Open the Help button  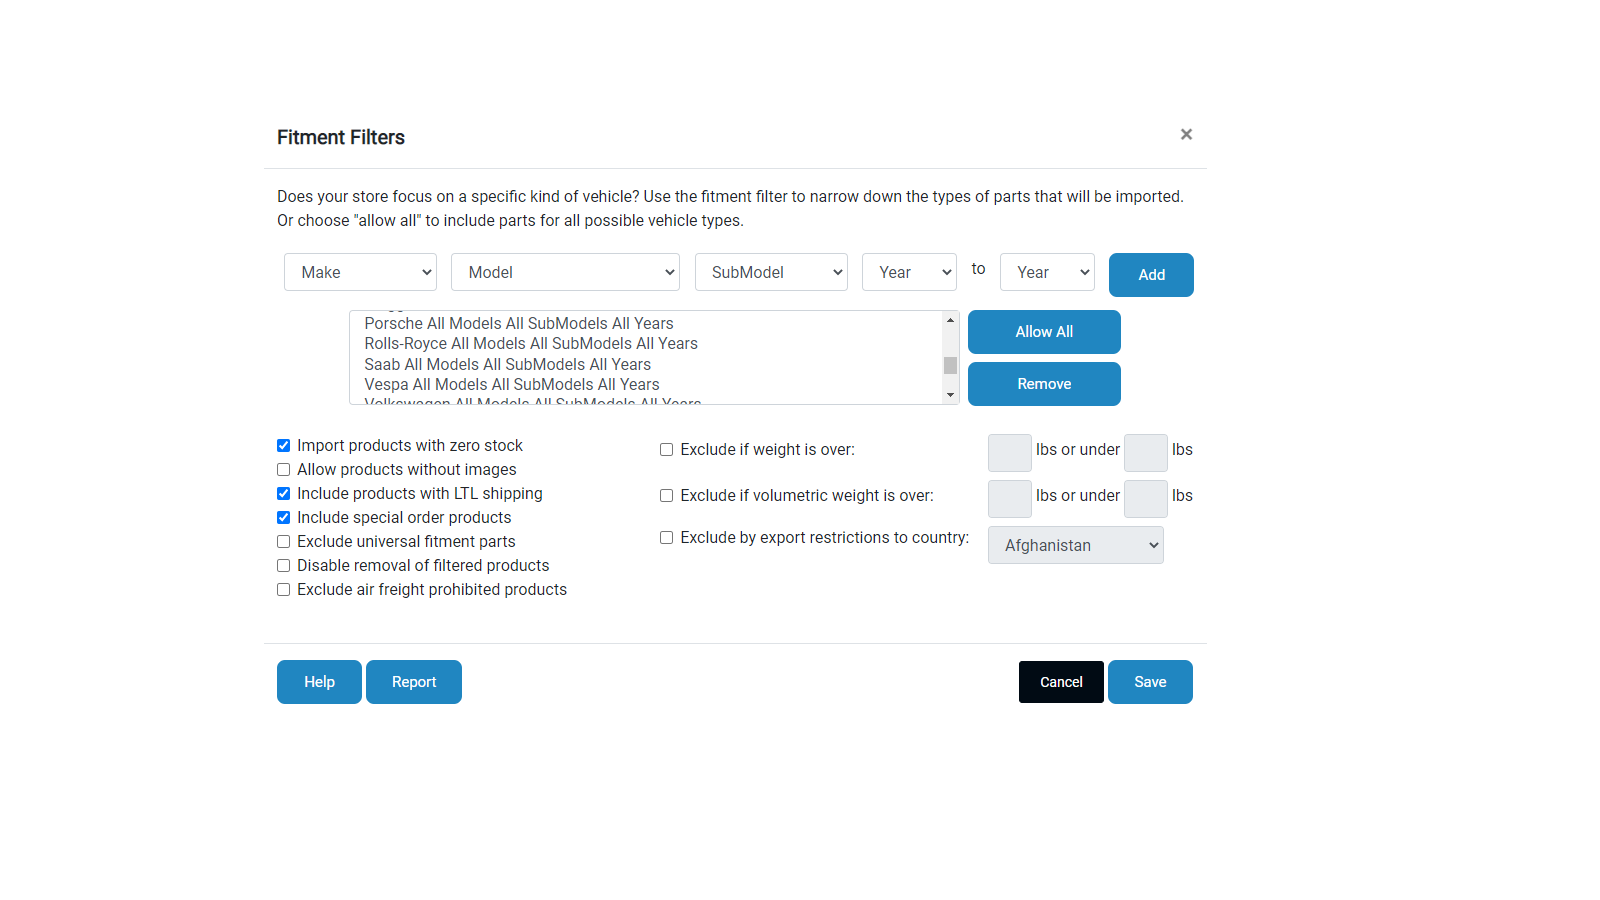point(319,682)
